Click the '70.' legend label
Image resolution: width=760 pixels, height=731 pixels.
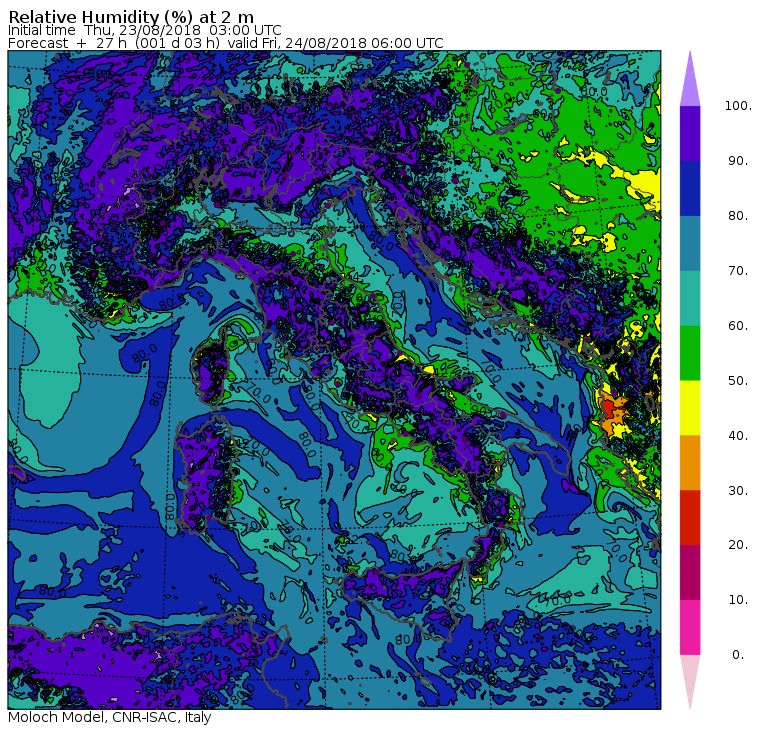[x=738, y=270]
